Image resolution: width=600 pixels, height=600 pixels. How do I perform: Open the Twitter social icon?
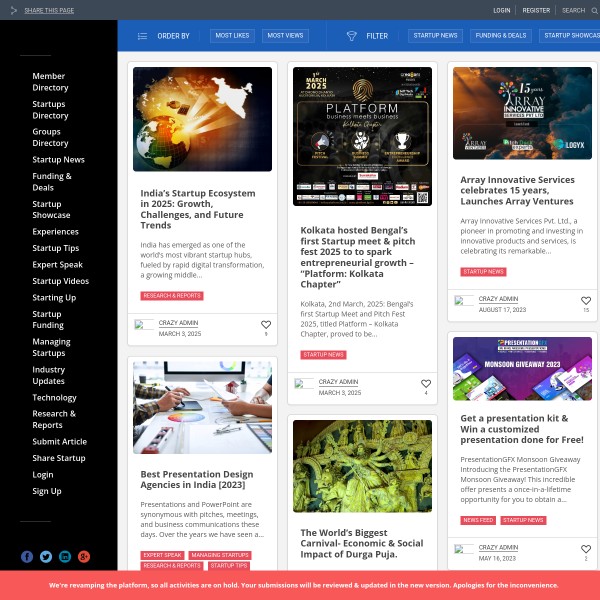pyautogui.click(x=46, y=556)
